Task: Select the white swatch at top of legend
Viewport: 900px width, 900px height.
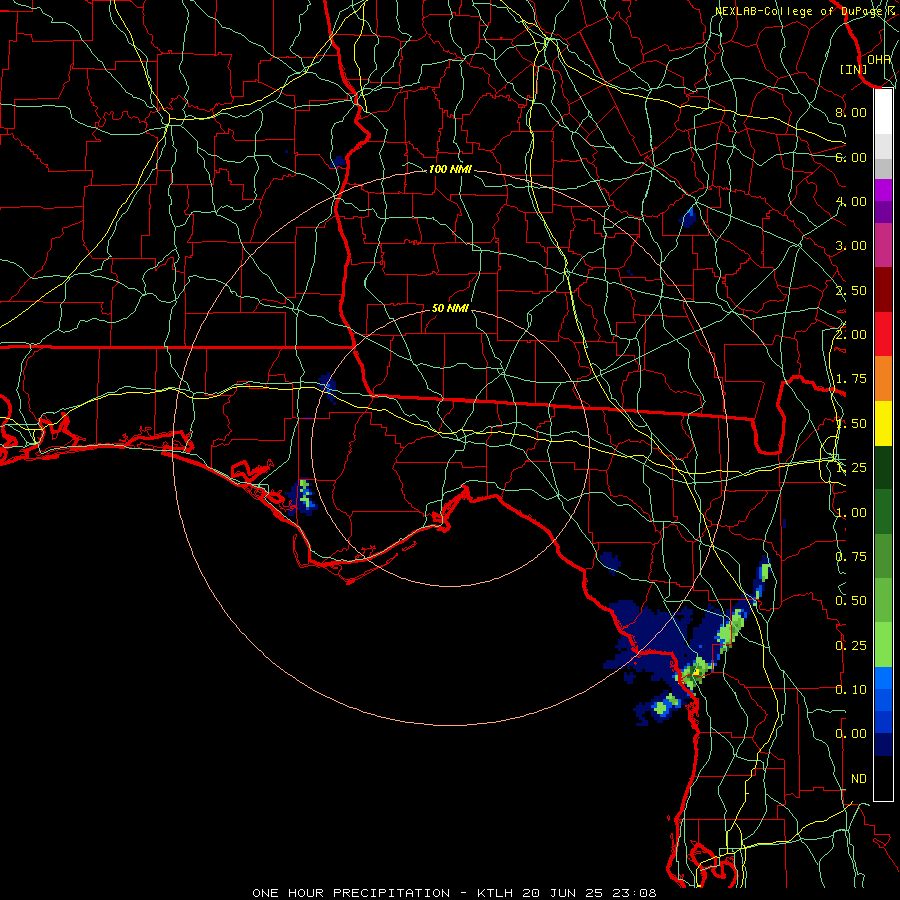Action: (x=883, y=112)
